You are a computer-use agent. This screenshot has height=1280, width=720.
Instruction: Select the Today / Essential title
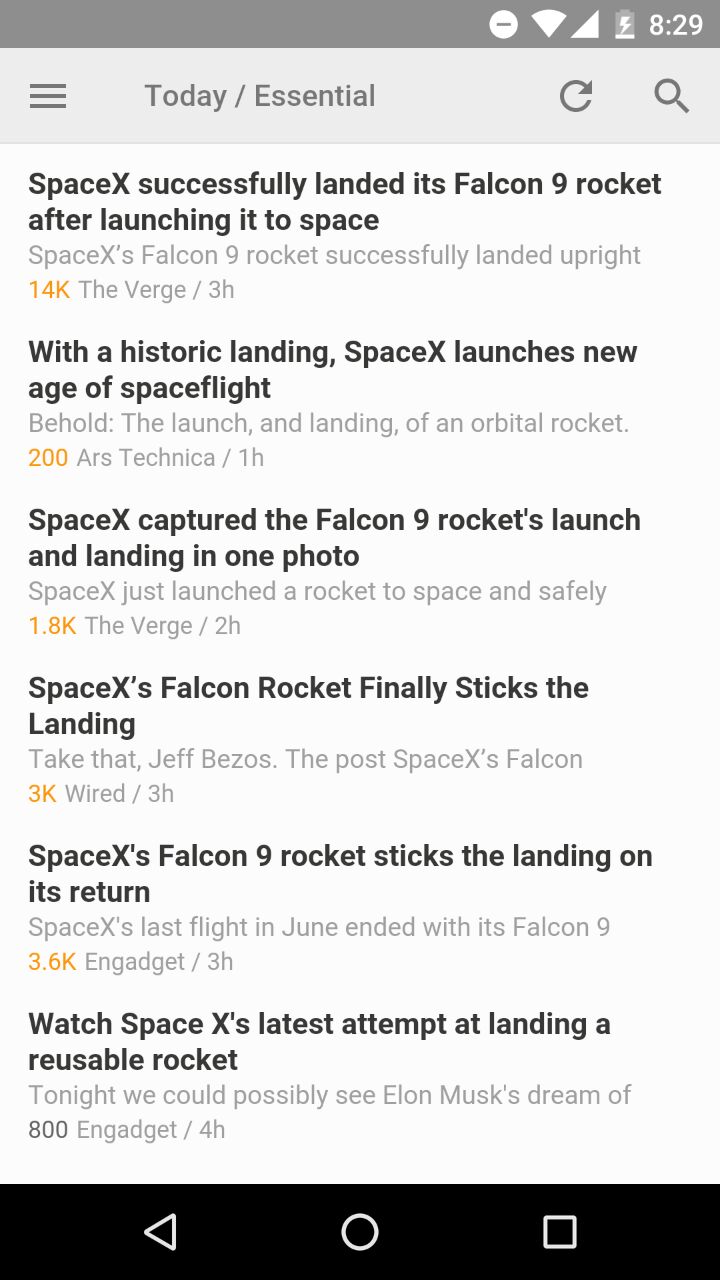tap(260, 96)
